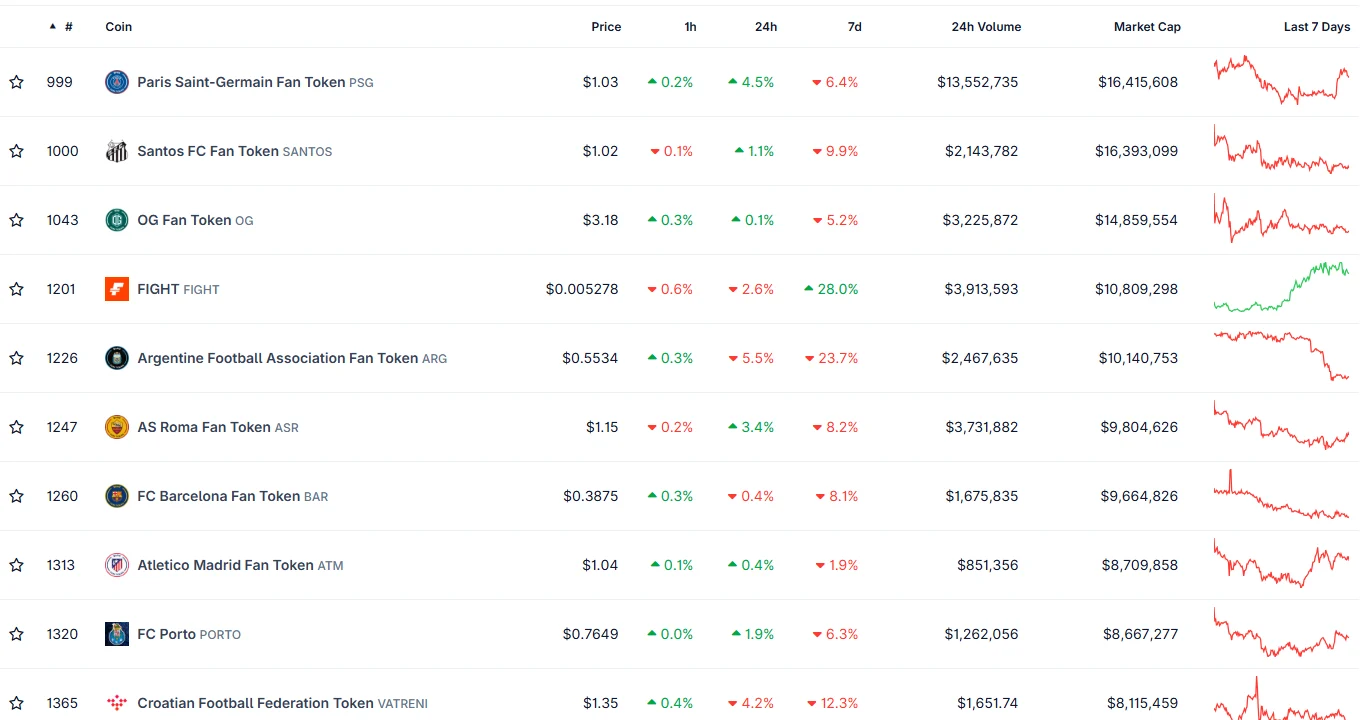Screen dimensions: 1372x720
Task: Toggle the star for FIGHT coin
Action: [x=16, y=289]
